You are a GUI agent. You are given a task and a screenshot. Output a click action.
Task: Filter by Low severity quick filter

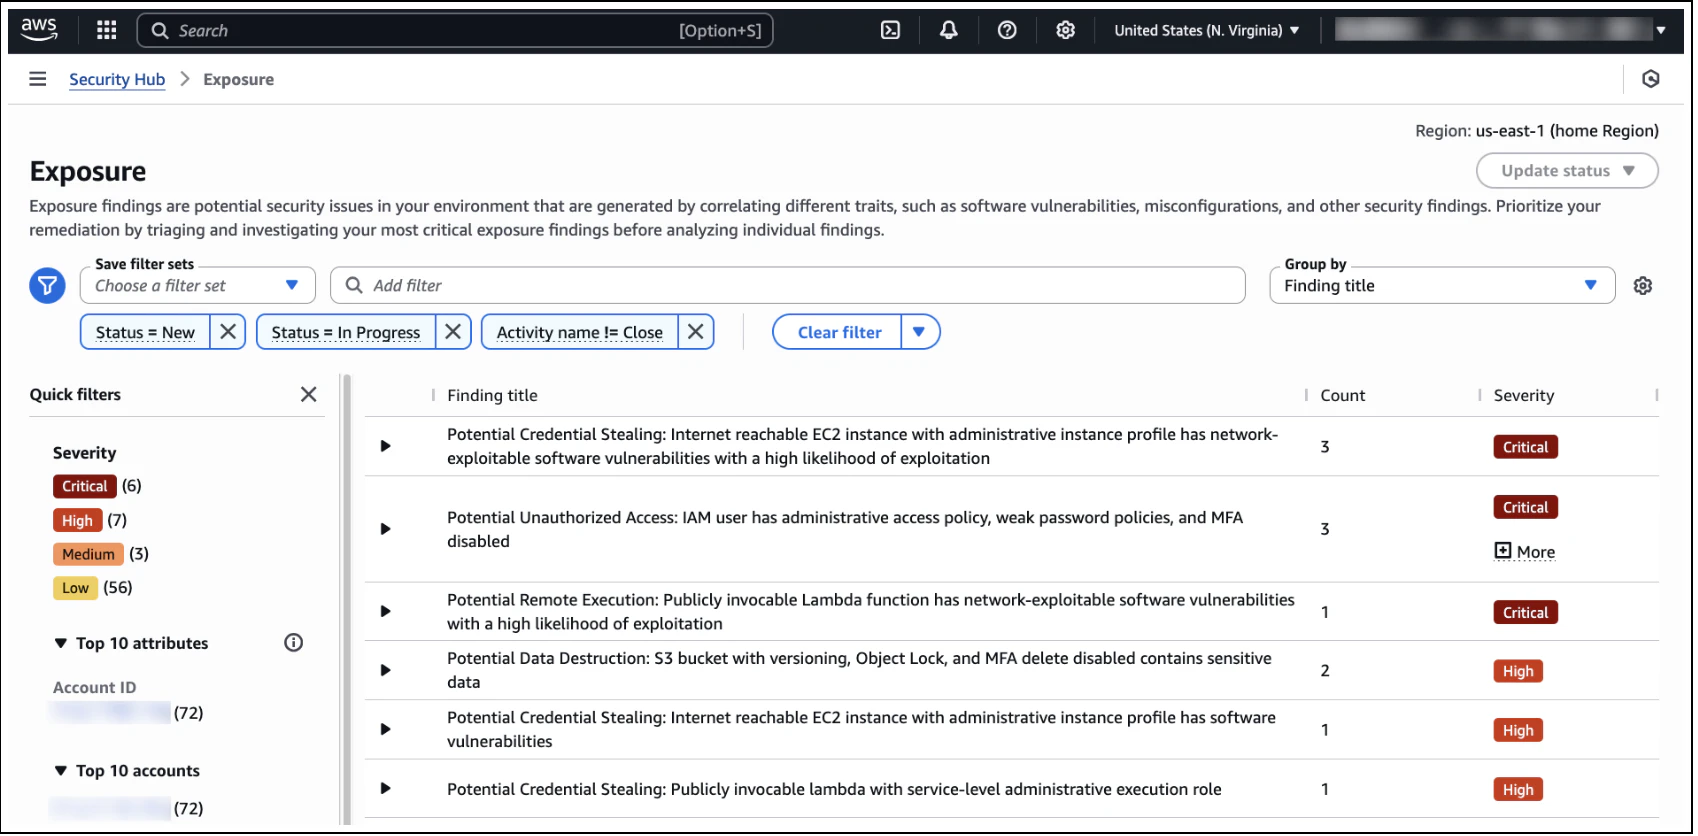[75, 589]
